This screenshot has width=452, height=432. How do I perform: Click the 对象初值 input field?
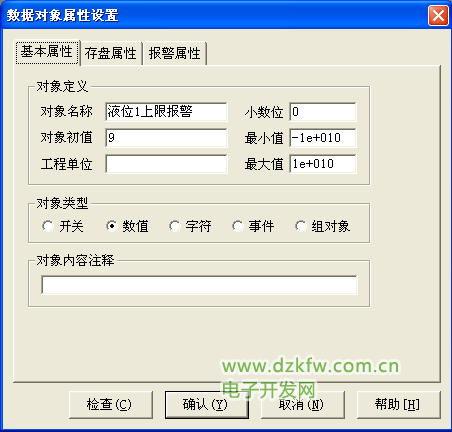click(x=166, y=138)
